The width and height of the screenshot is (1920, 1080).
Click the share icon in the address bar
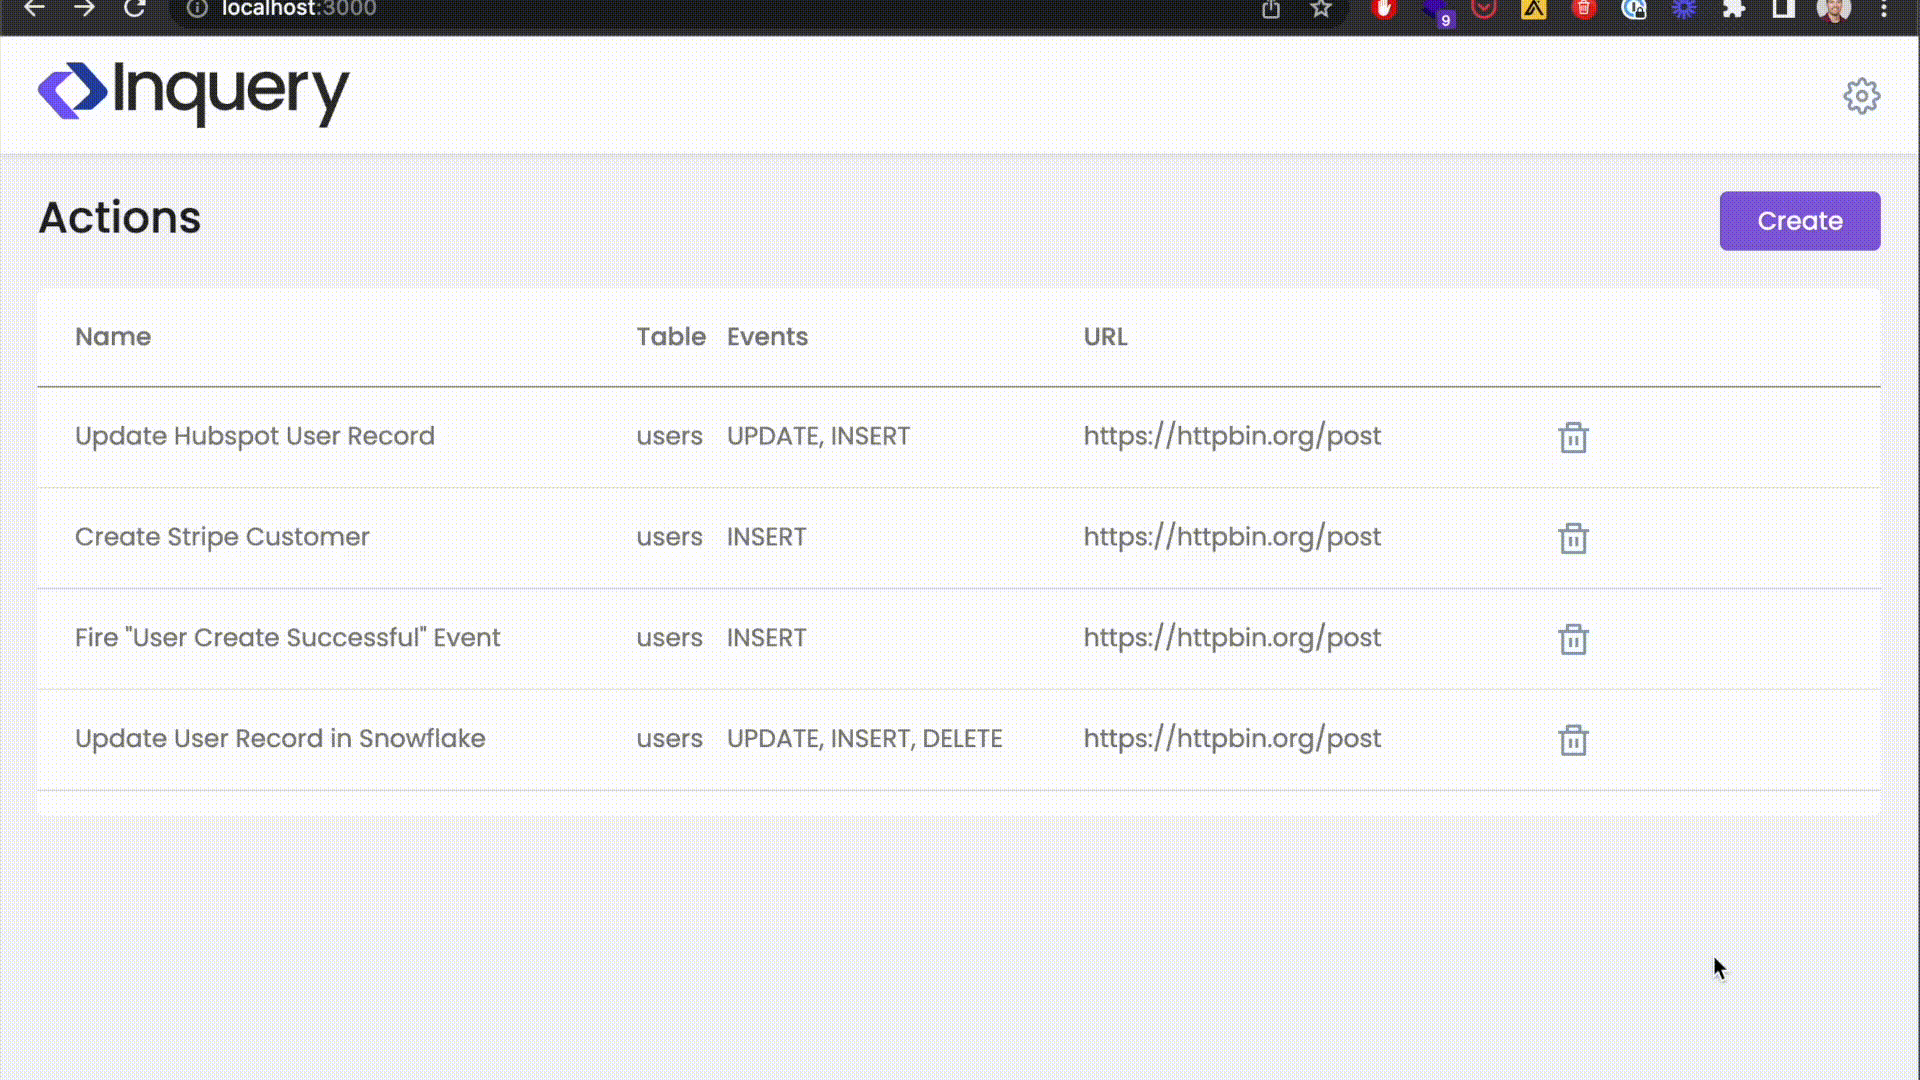pos(1271,9)
